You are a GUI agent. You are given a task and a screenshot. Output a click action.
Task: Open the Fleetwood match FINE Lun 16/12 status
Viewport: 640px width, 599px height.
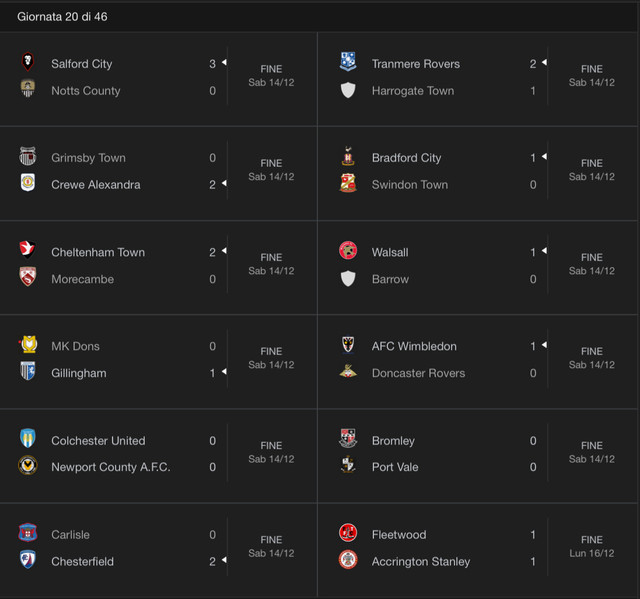[x=591, y=546]
